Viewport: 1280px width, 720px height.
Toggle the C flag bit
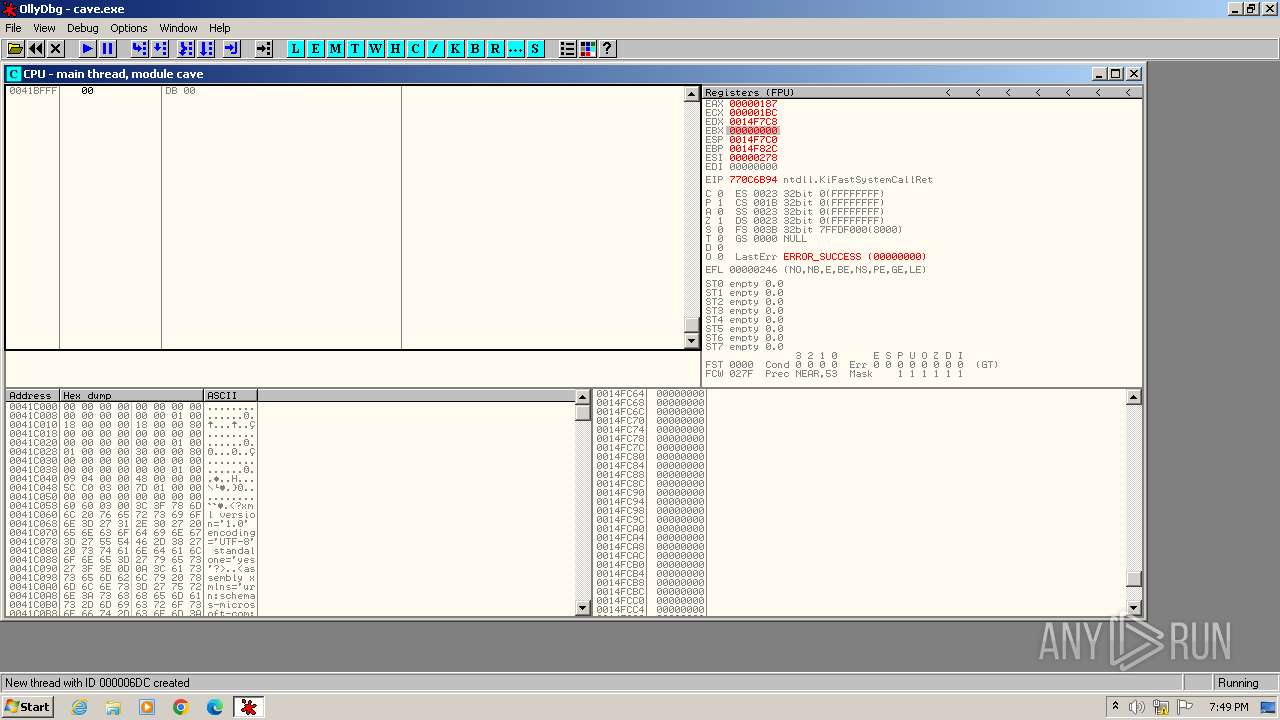click(721, 194)
